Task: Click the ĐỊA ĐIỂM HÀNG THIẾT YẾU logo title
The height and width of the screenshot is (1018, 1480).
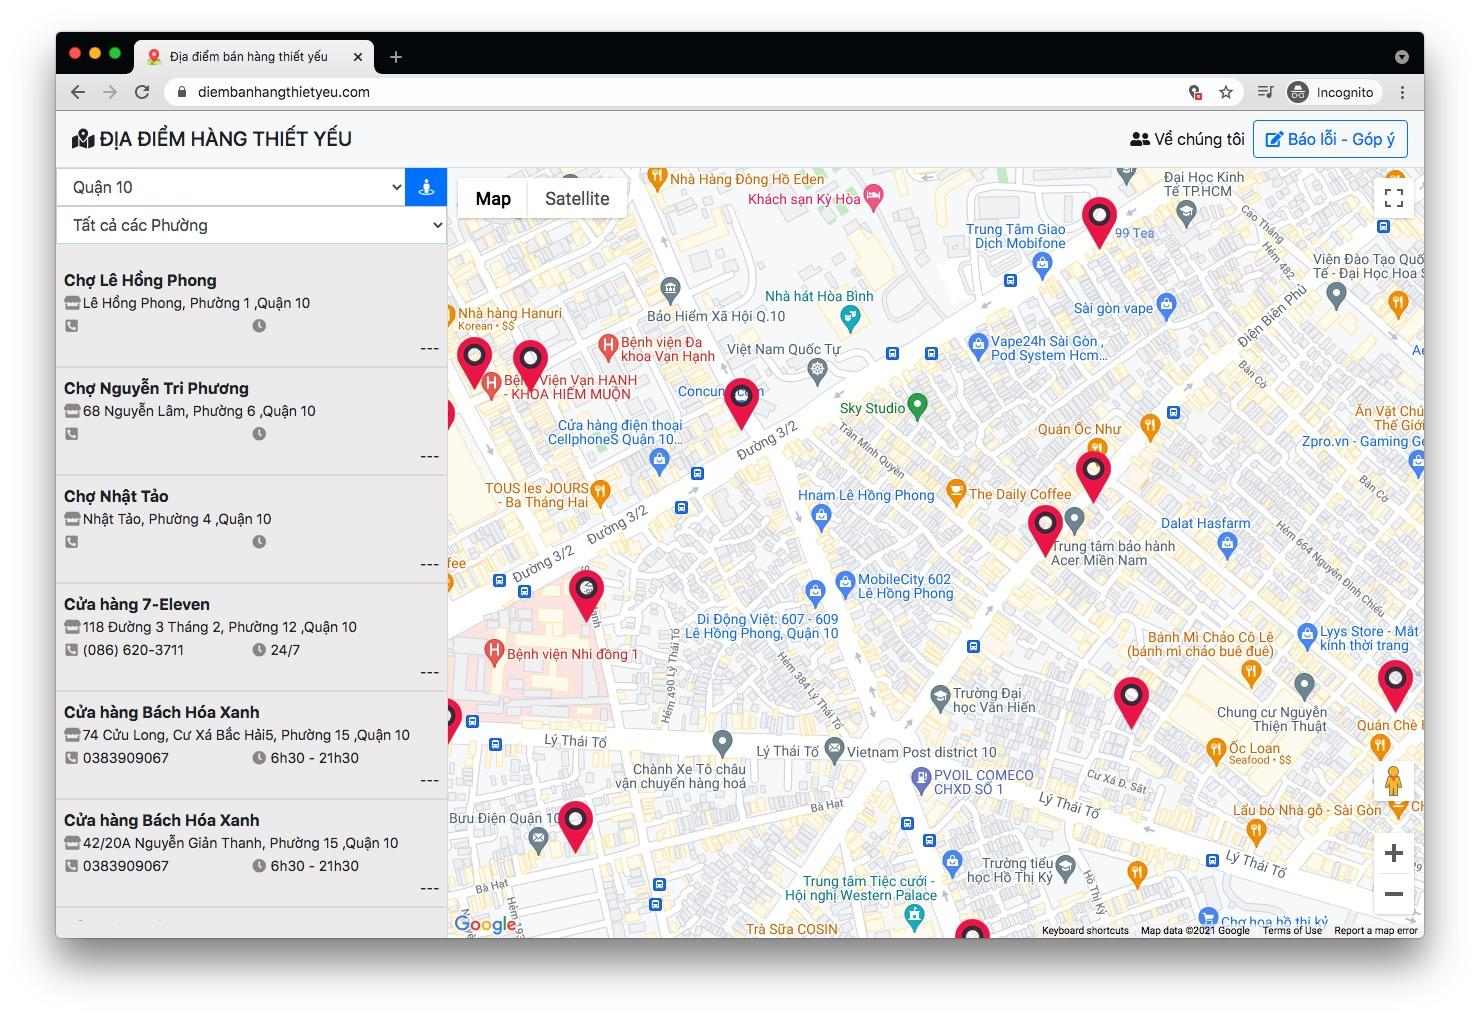Action: click(212, 139)
